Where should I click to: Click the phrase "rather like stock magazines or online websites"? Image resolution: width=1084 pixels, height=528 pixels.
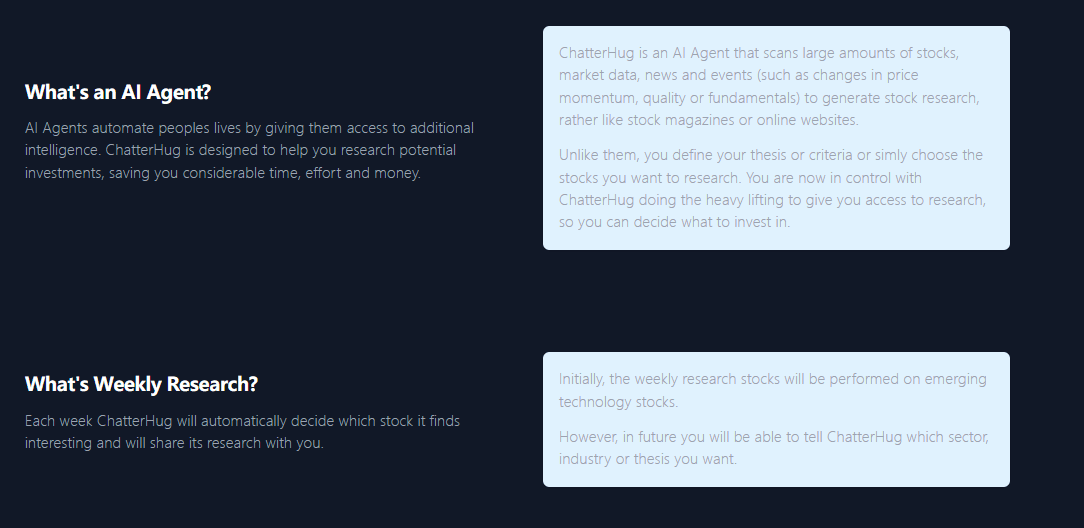(708, 120)
